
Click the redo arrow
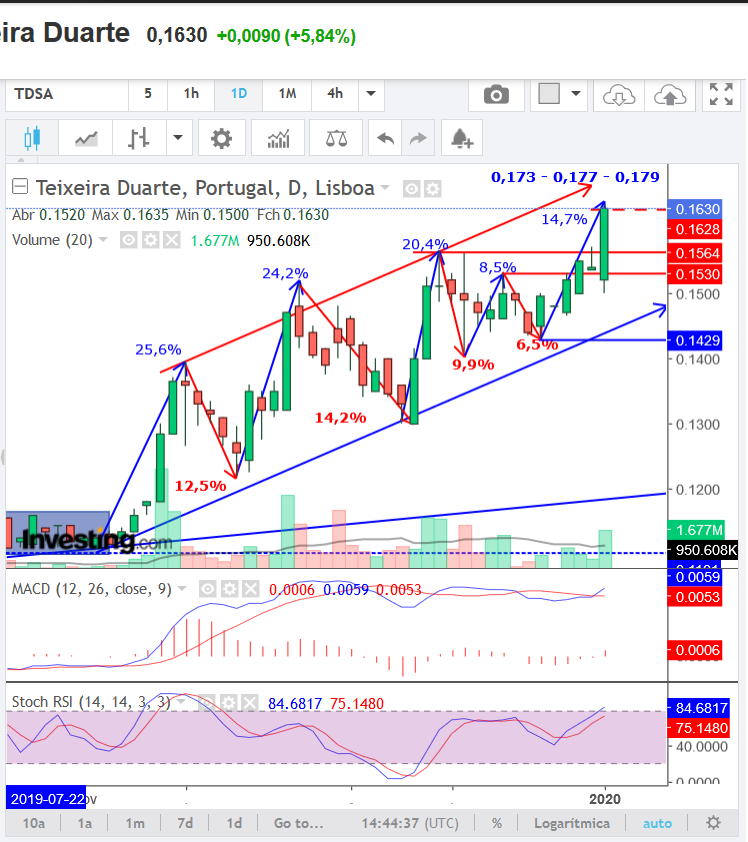point(418,138)
